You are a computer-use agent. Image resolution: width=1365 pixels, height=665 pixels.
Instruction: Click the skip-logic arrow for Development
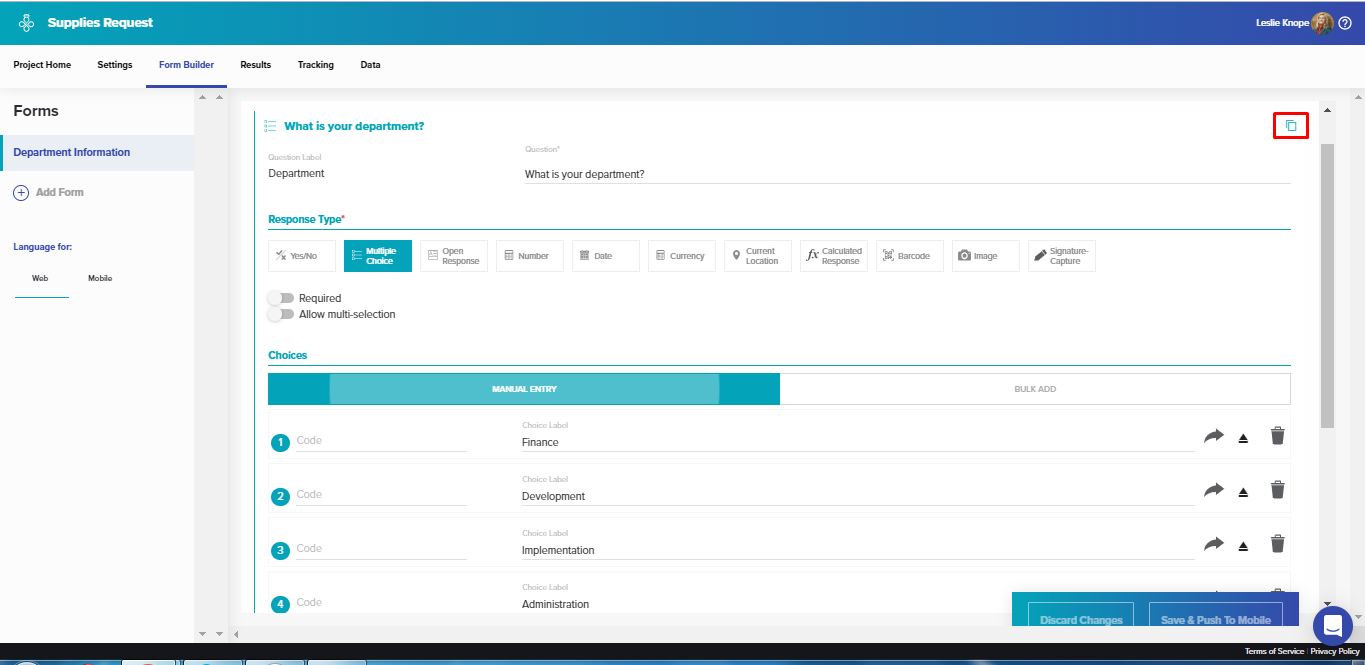coord(1213,490)
